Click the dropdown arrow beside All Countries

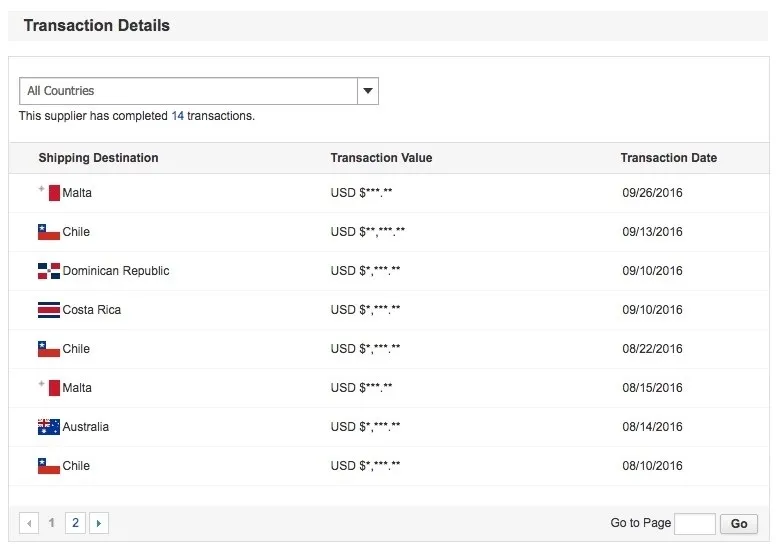pos(368,91)
